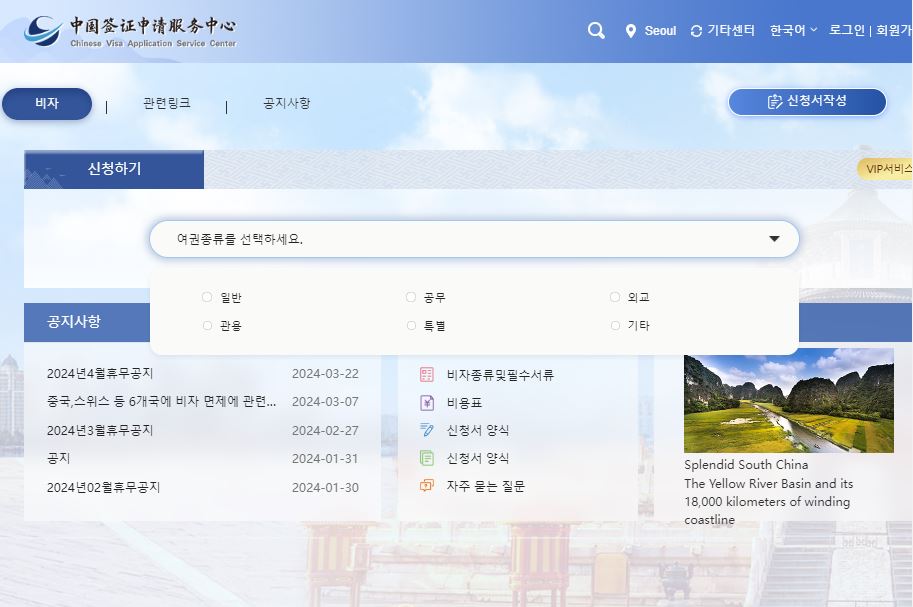
Task: Open the Splendid South China article title
Action: pyautogui.click(x=746, y=465)
